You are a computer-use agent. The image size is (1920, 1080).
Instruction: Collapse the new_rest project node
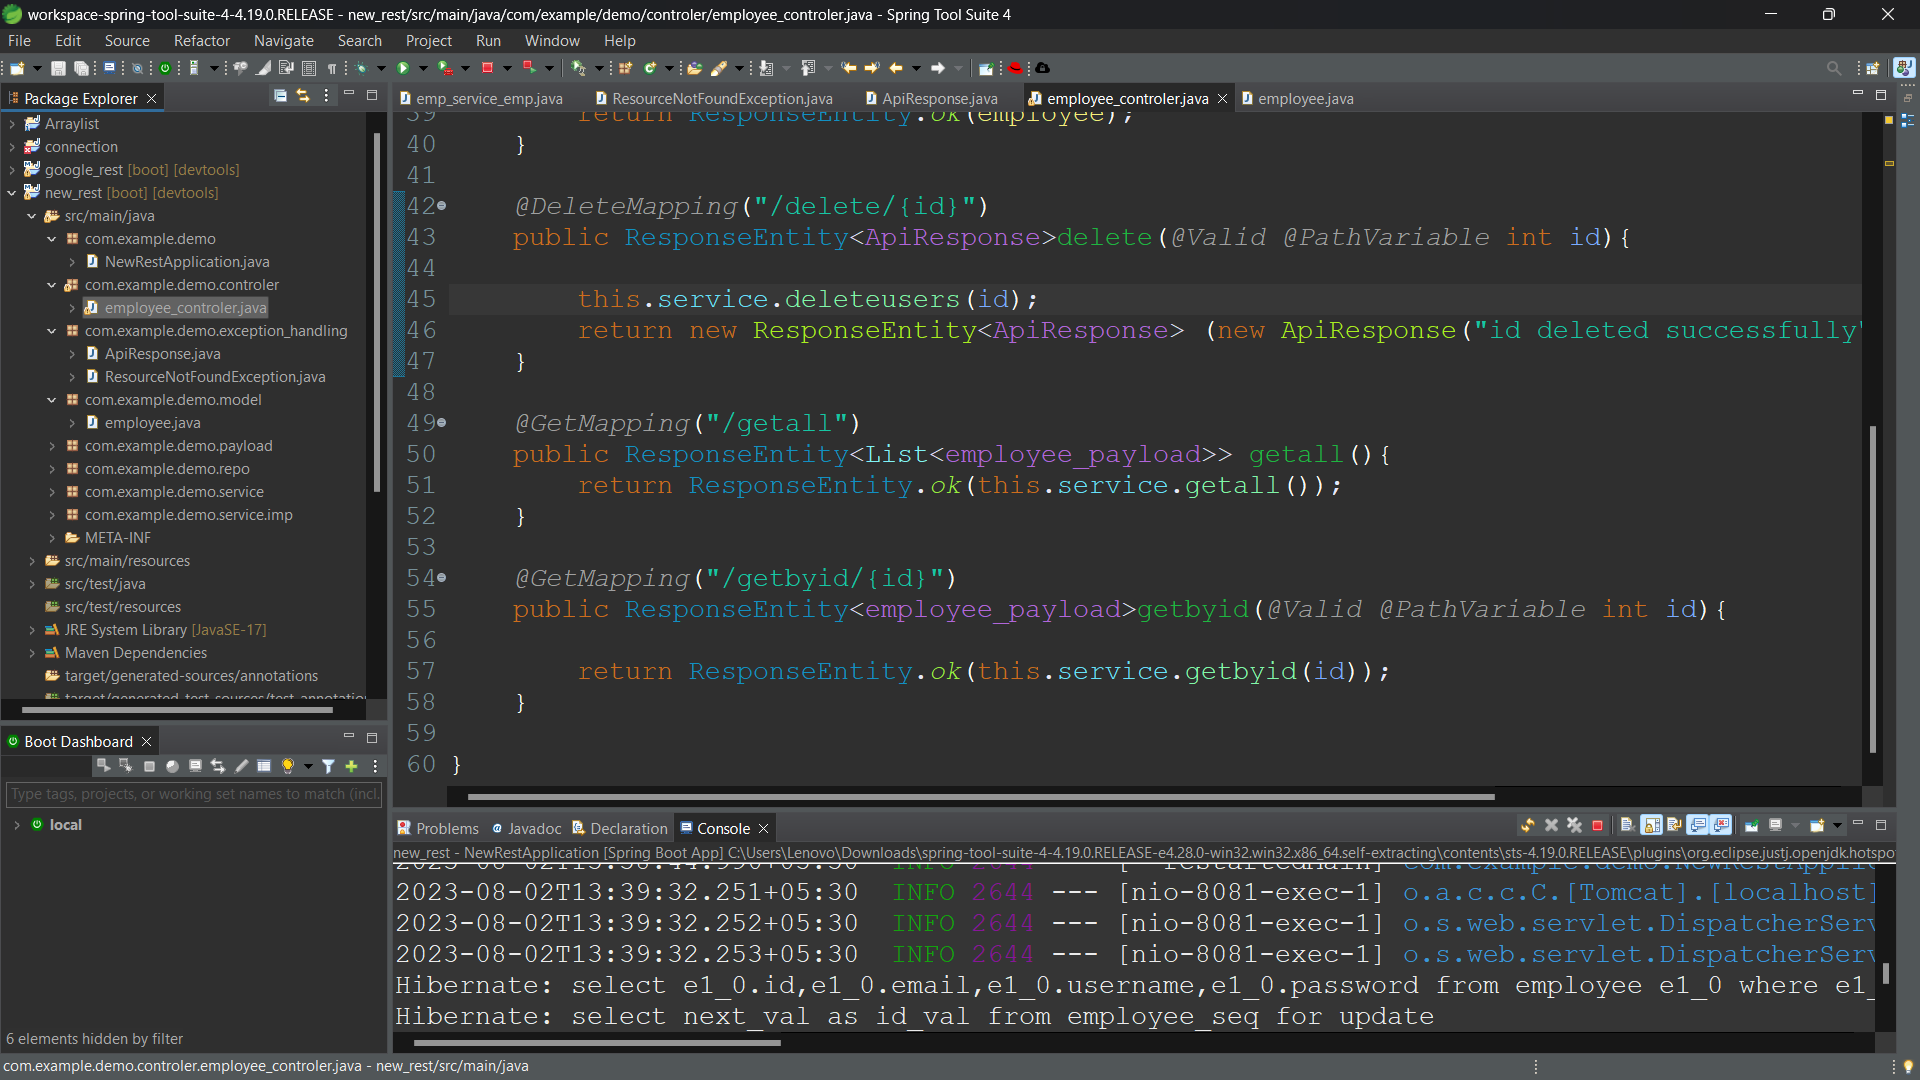point(11,193)
